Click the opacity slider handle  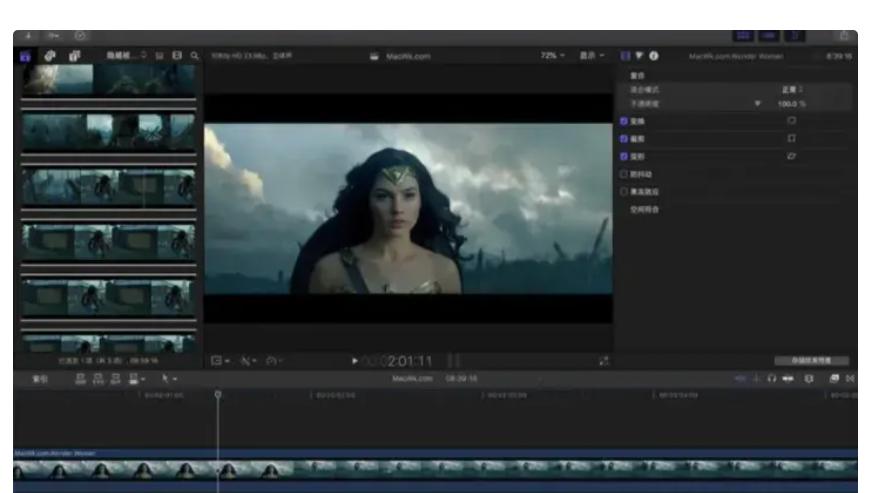coord(758,103)
